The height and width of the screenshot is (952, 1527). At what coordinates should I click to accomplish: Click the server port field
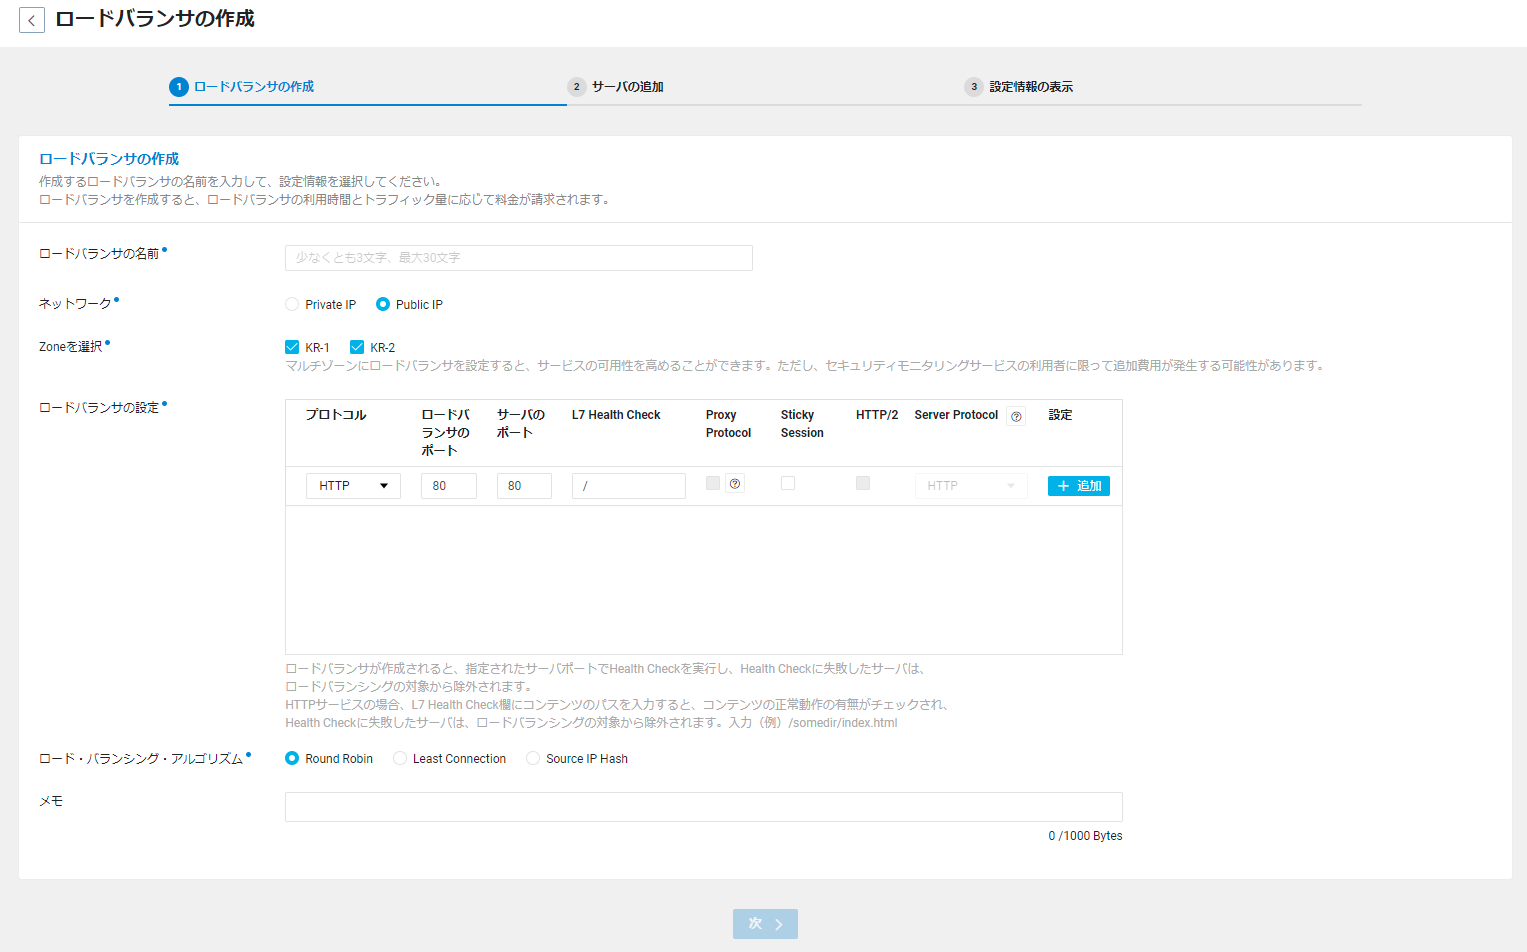524,486
